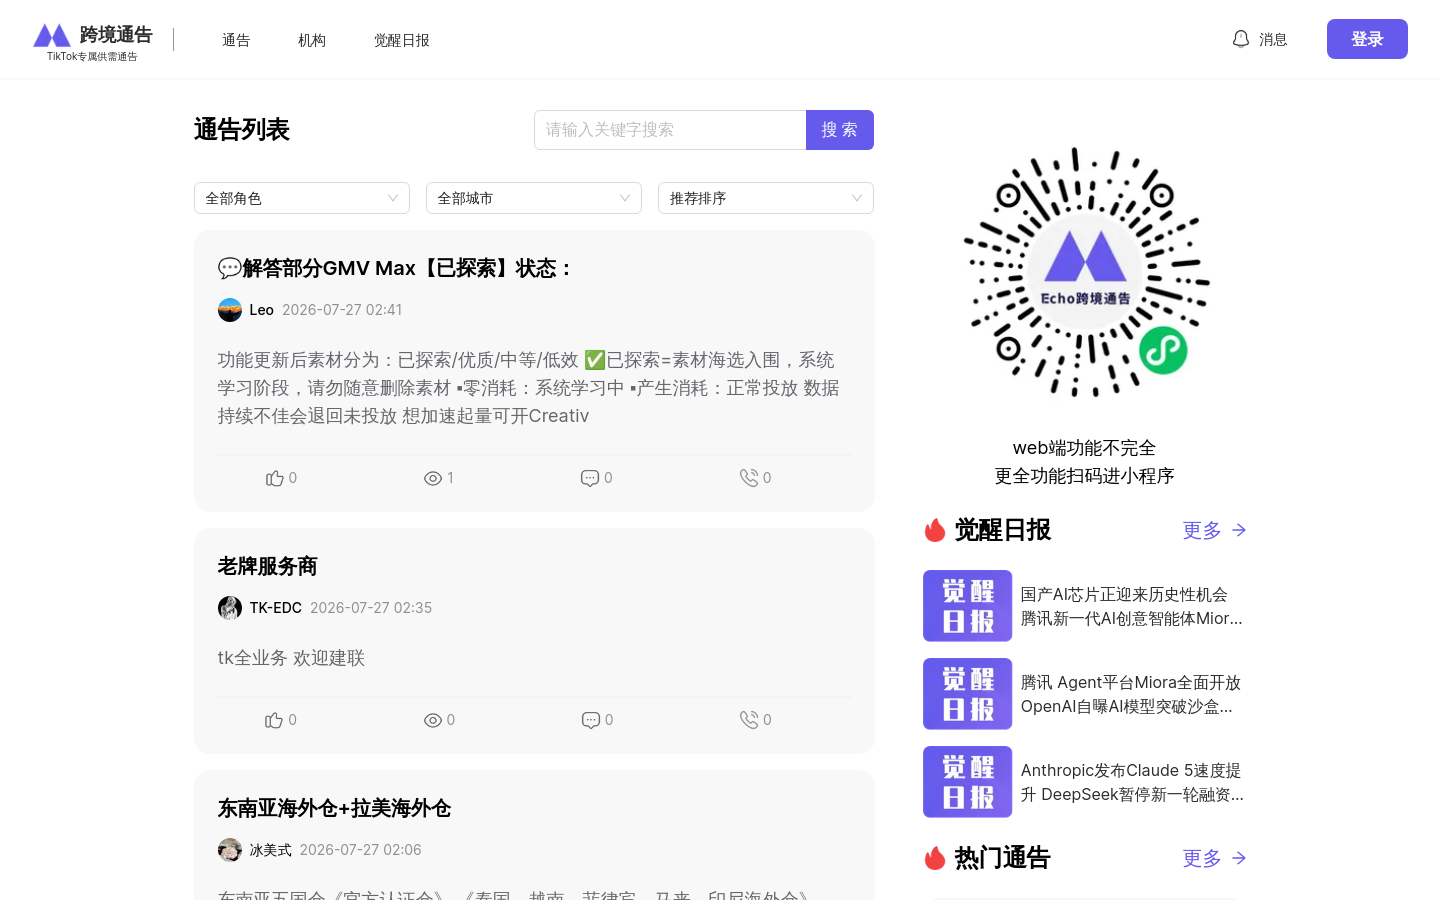Click the arrow next to 觉醒日报 更多
Image resolution: width=1440 pixels, height=900 pixels.
(x=1239, y=530)
